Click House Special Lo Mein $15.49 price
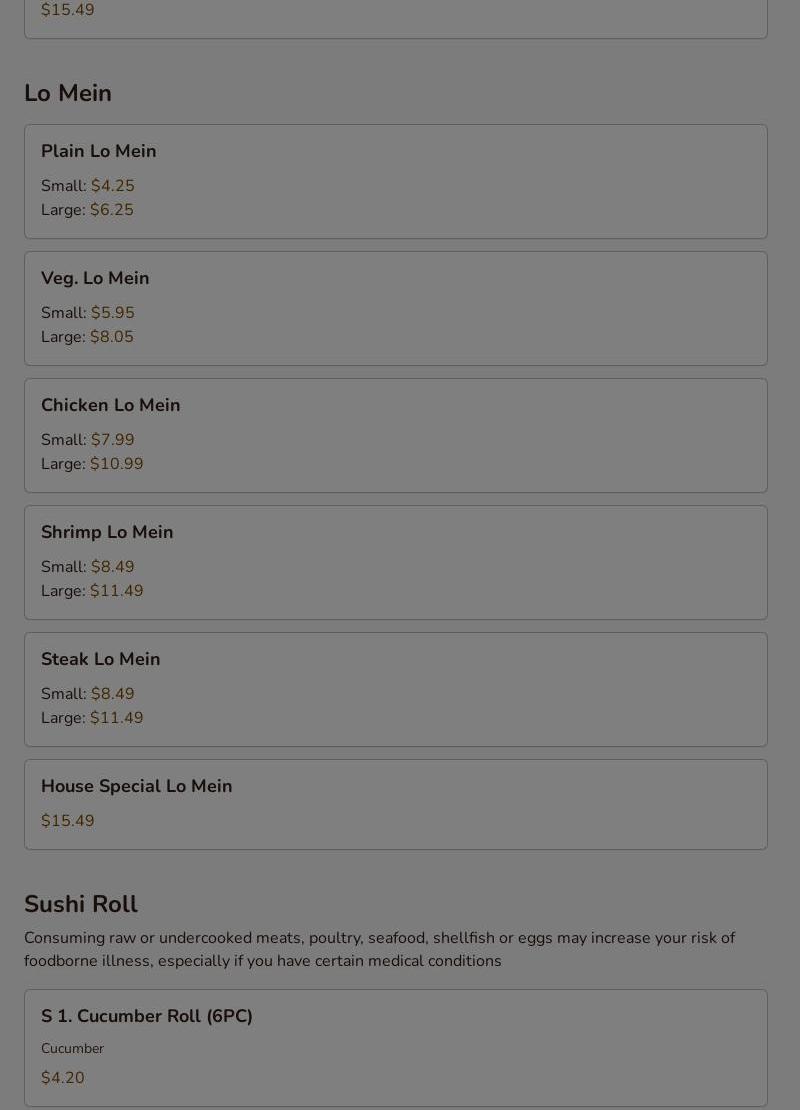The height and width of the screenshot is (1110, 800). pos(67,820)
